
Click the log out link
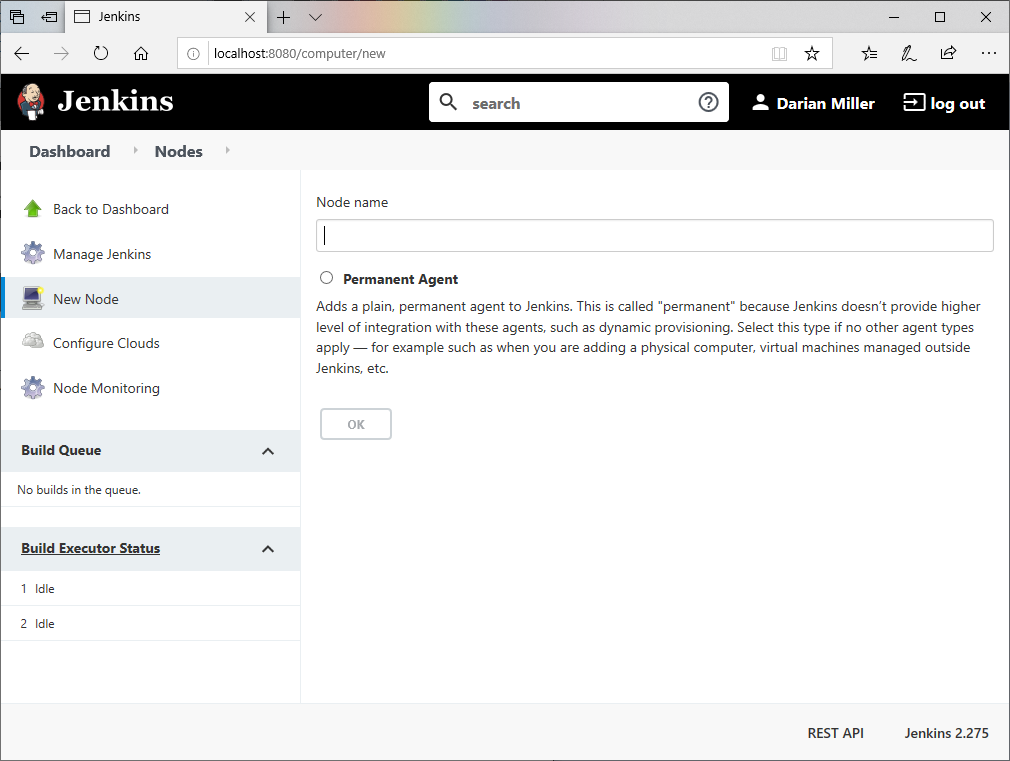click(x=944, y=103)
